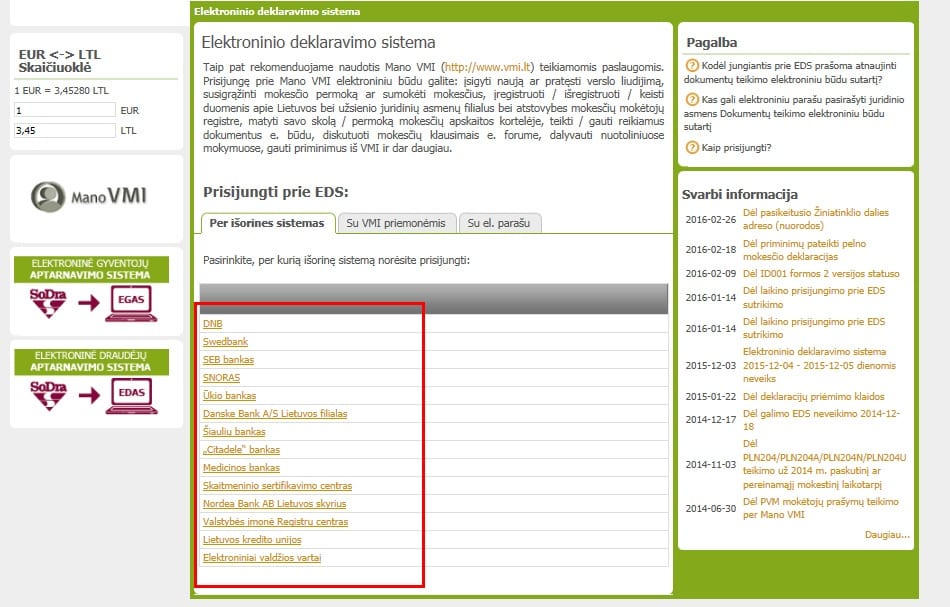This screenshot has height=607, width=950.
Task: Open 'Kas gali elektroniniu parašu pasirašyti' help link
Action: [x=794, y=113]
